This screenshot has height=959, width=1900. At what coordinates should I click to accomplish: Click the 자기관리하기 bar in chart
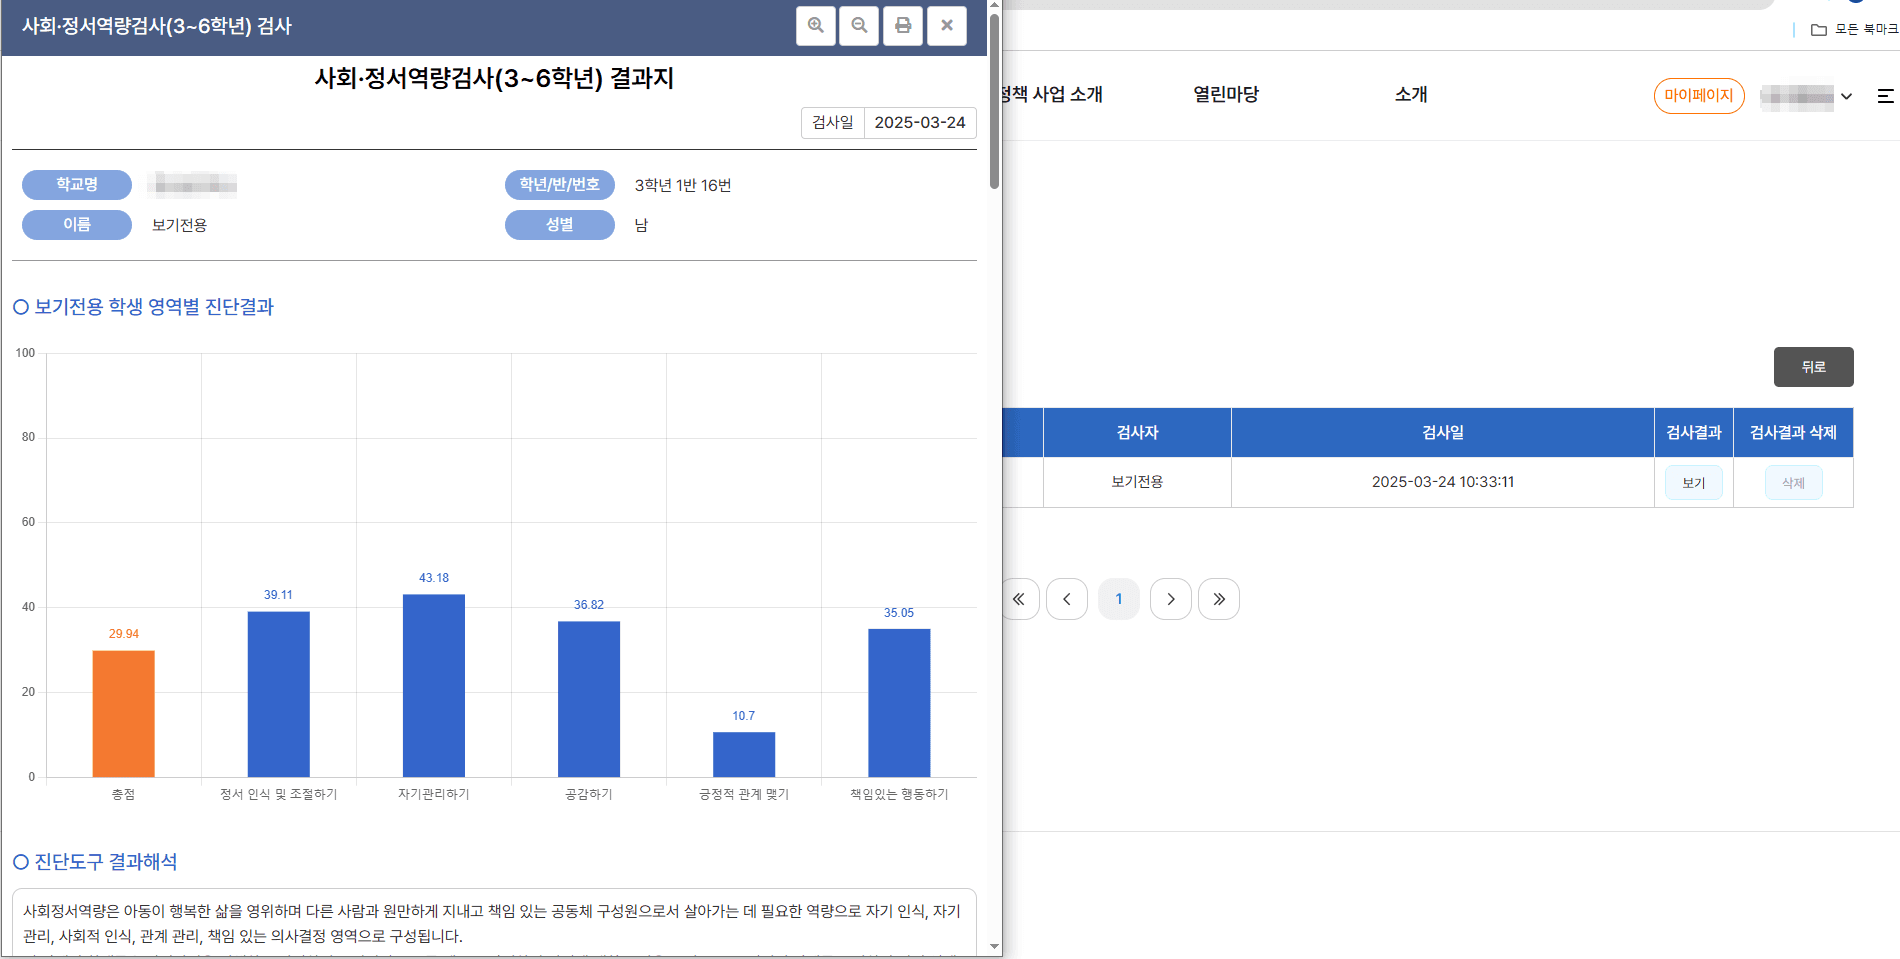pyautogui.click(x=434, y=686)
